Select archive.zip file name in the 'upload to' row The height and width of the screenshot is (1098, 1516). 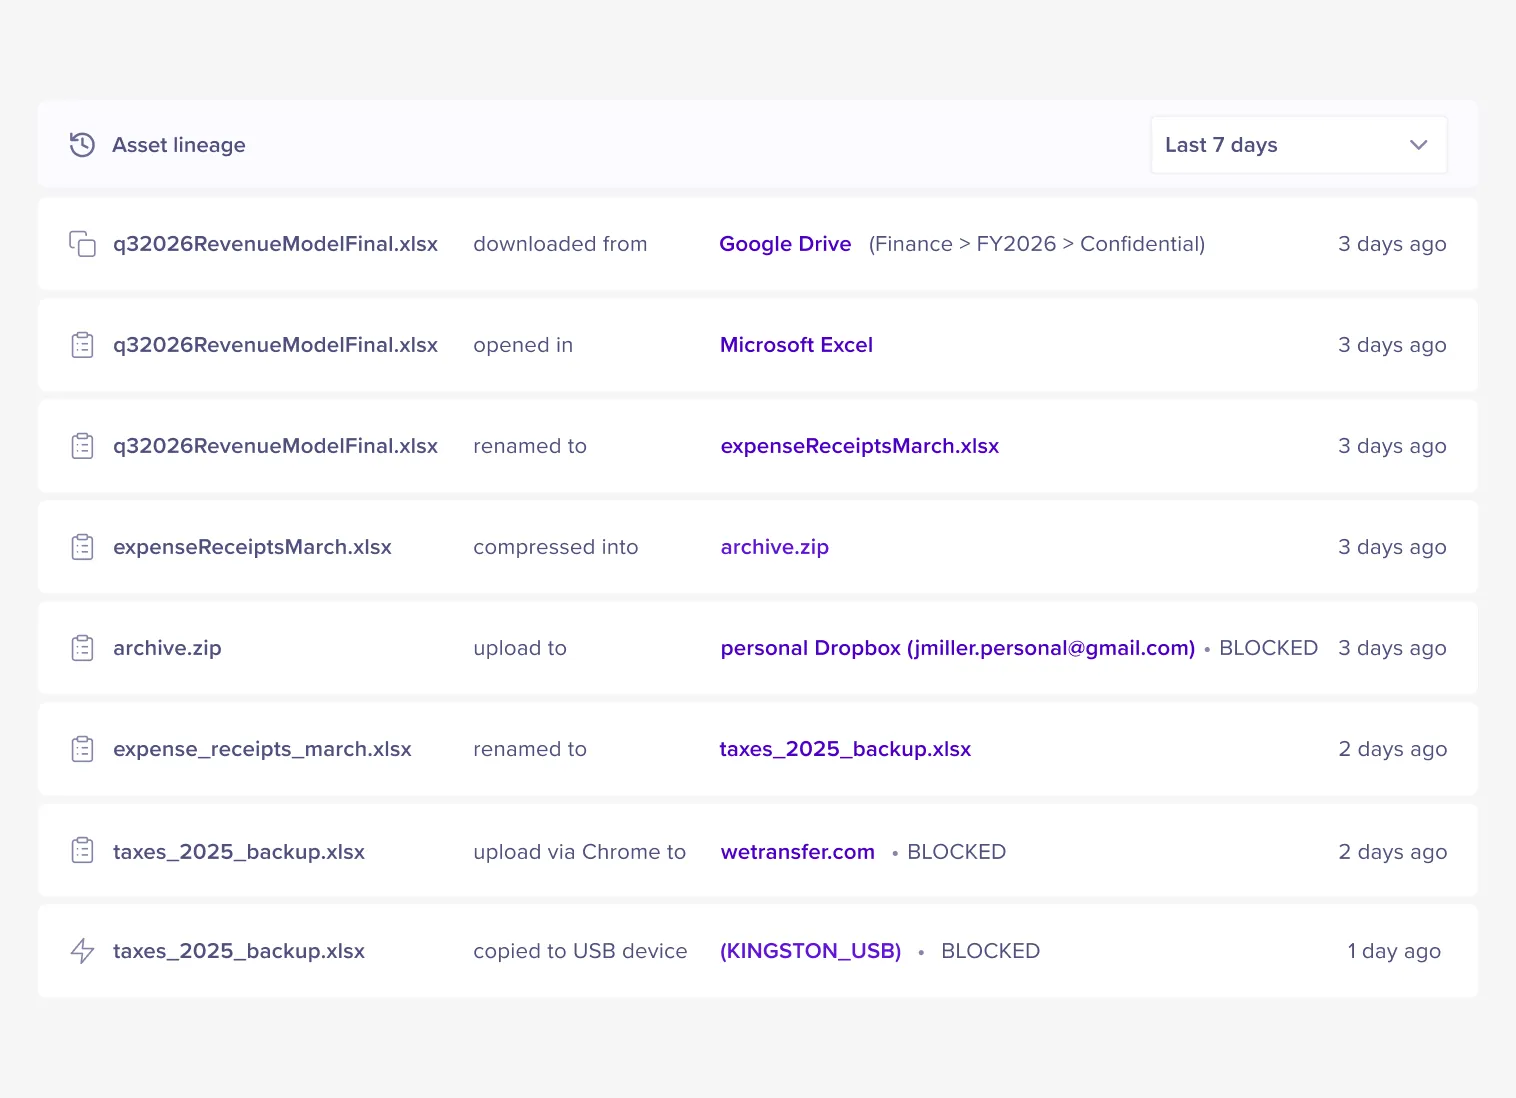coord(167,648)
